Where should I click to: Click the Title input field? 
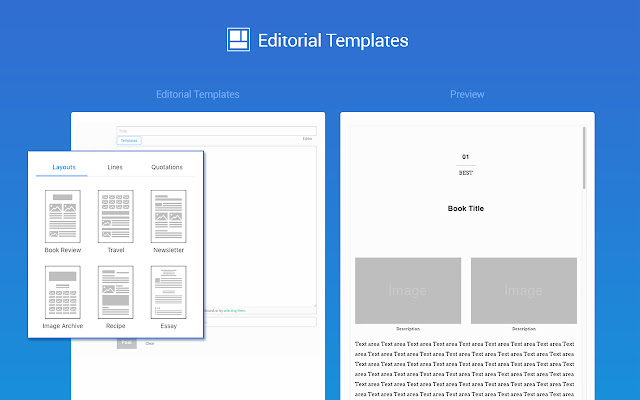tap(217, 131)
